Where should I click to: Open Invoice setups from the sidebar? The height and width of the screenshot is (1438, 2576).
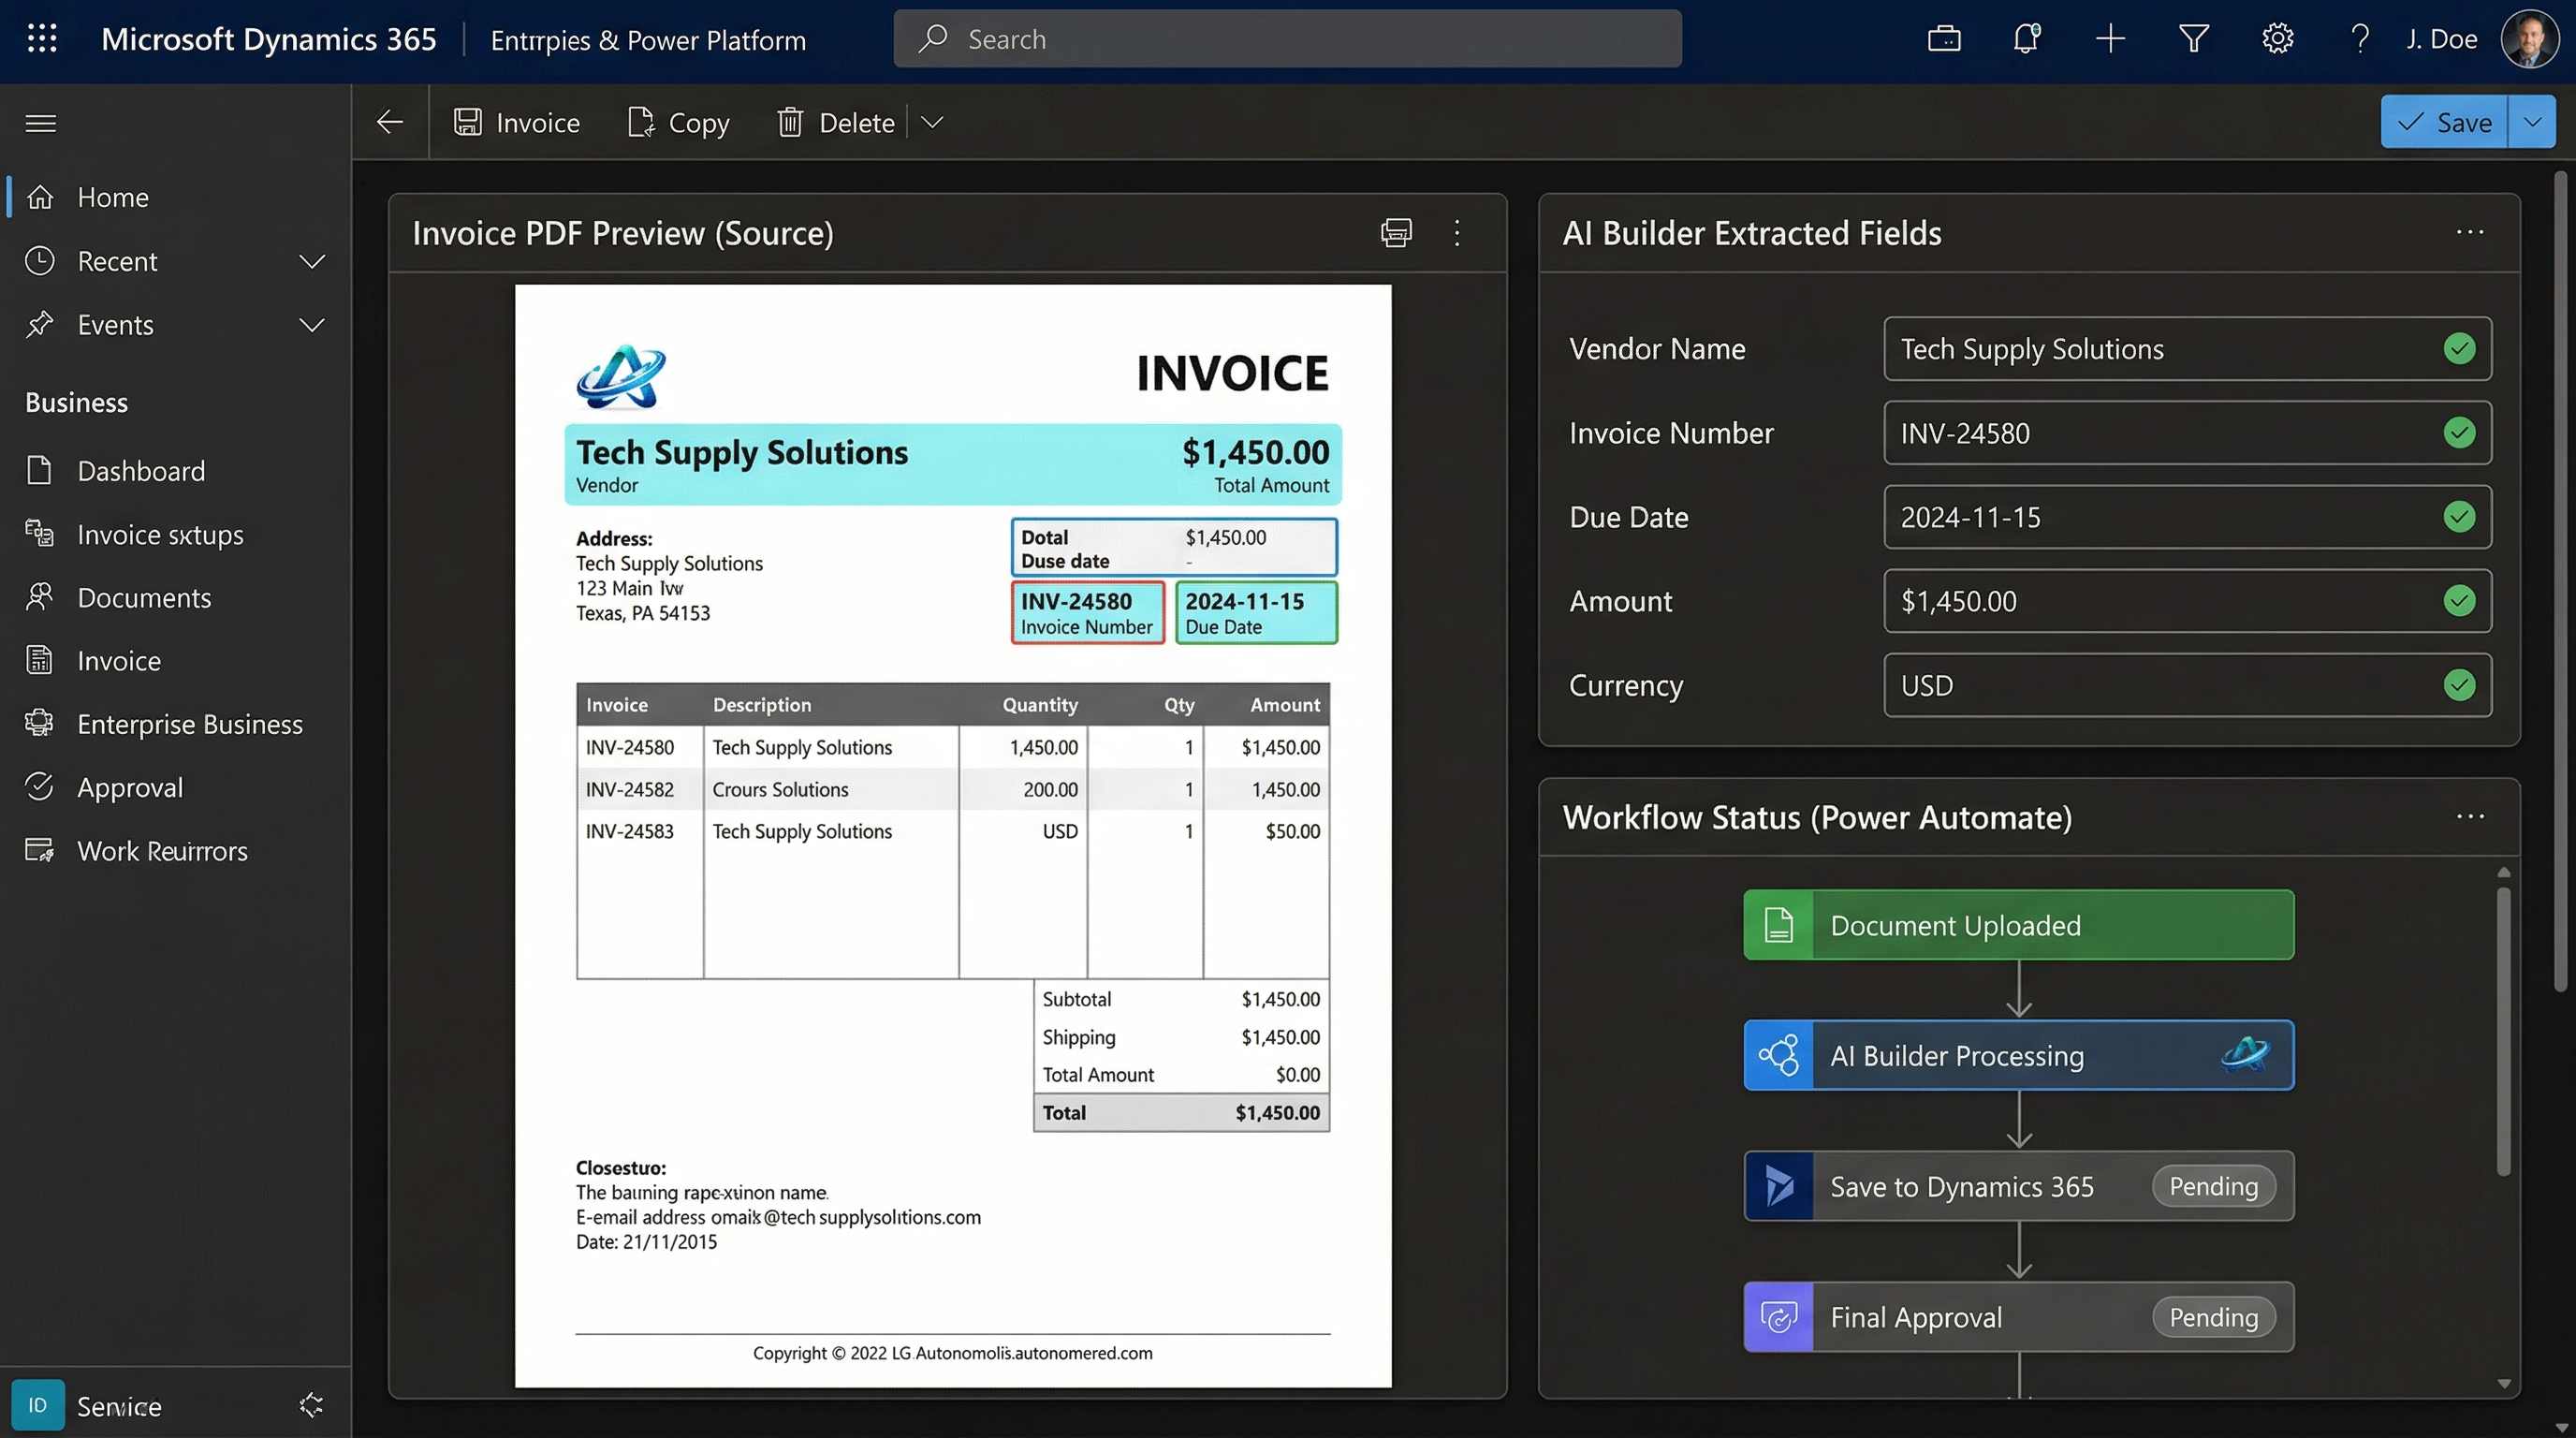(x=159, y=534)
